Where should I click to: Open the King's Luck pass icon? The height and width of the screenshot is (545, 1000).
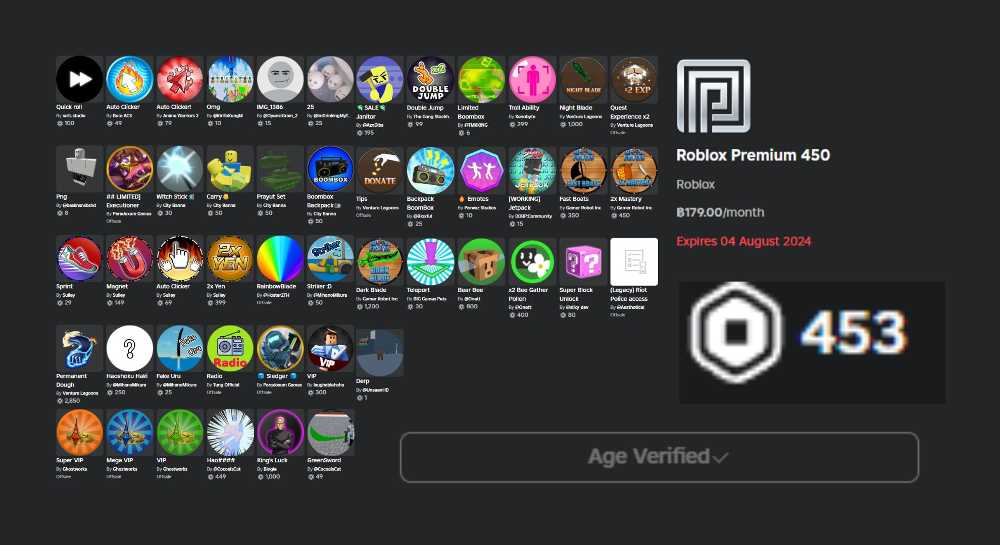(280, 433)
